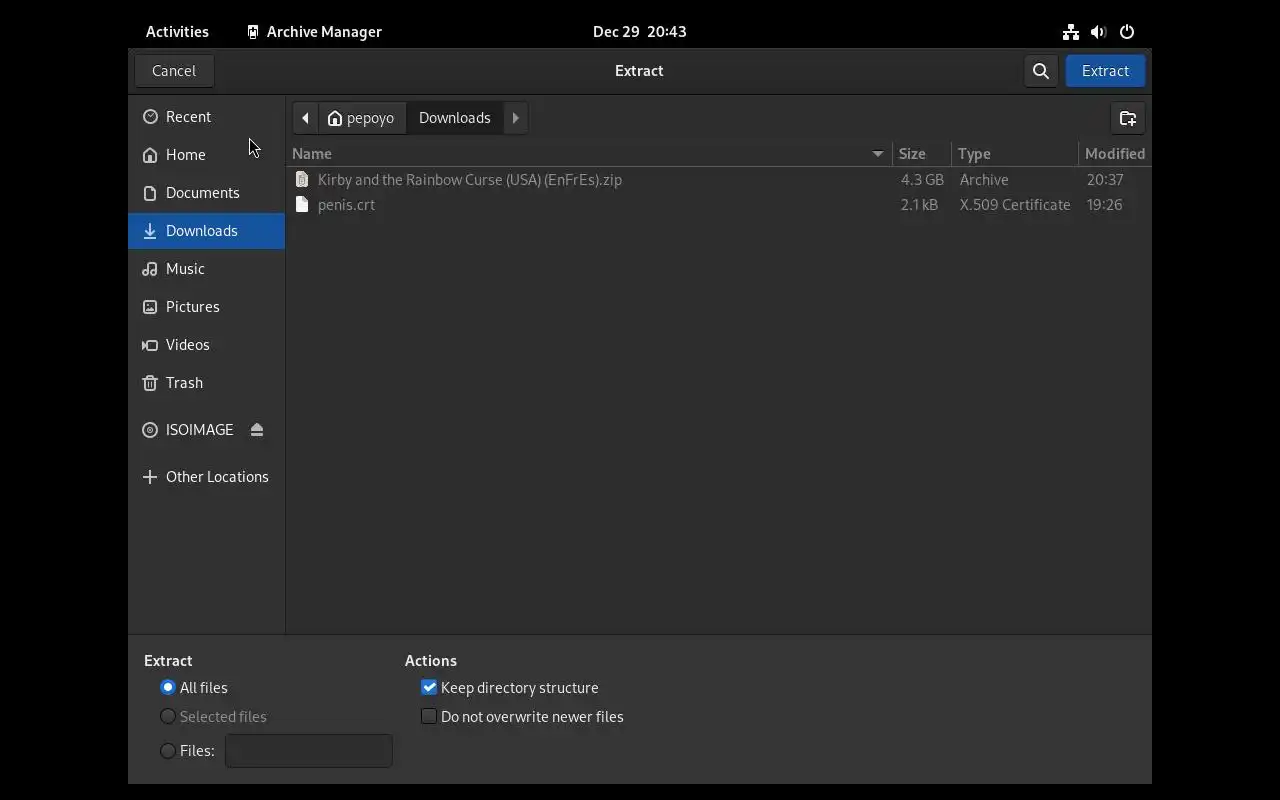The height and width of the screenshot is (800, 1280).
Task: Click the search magnifier icon
Action: tap(1041, 71)
